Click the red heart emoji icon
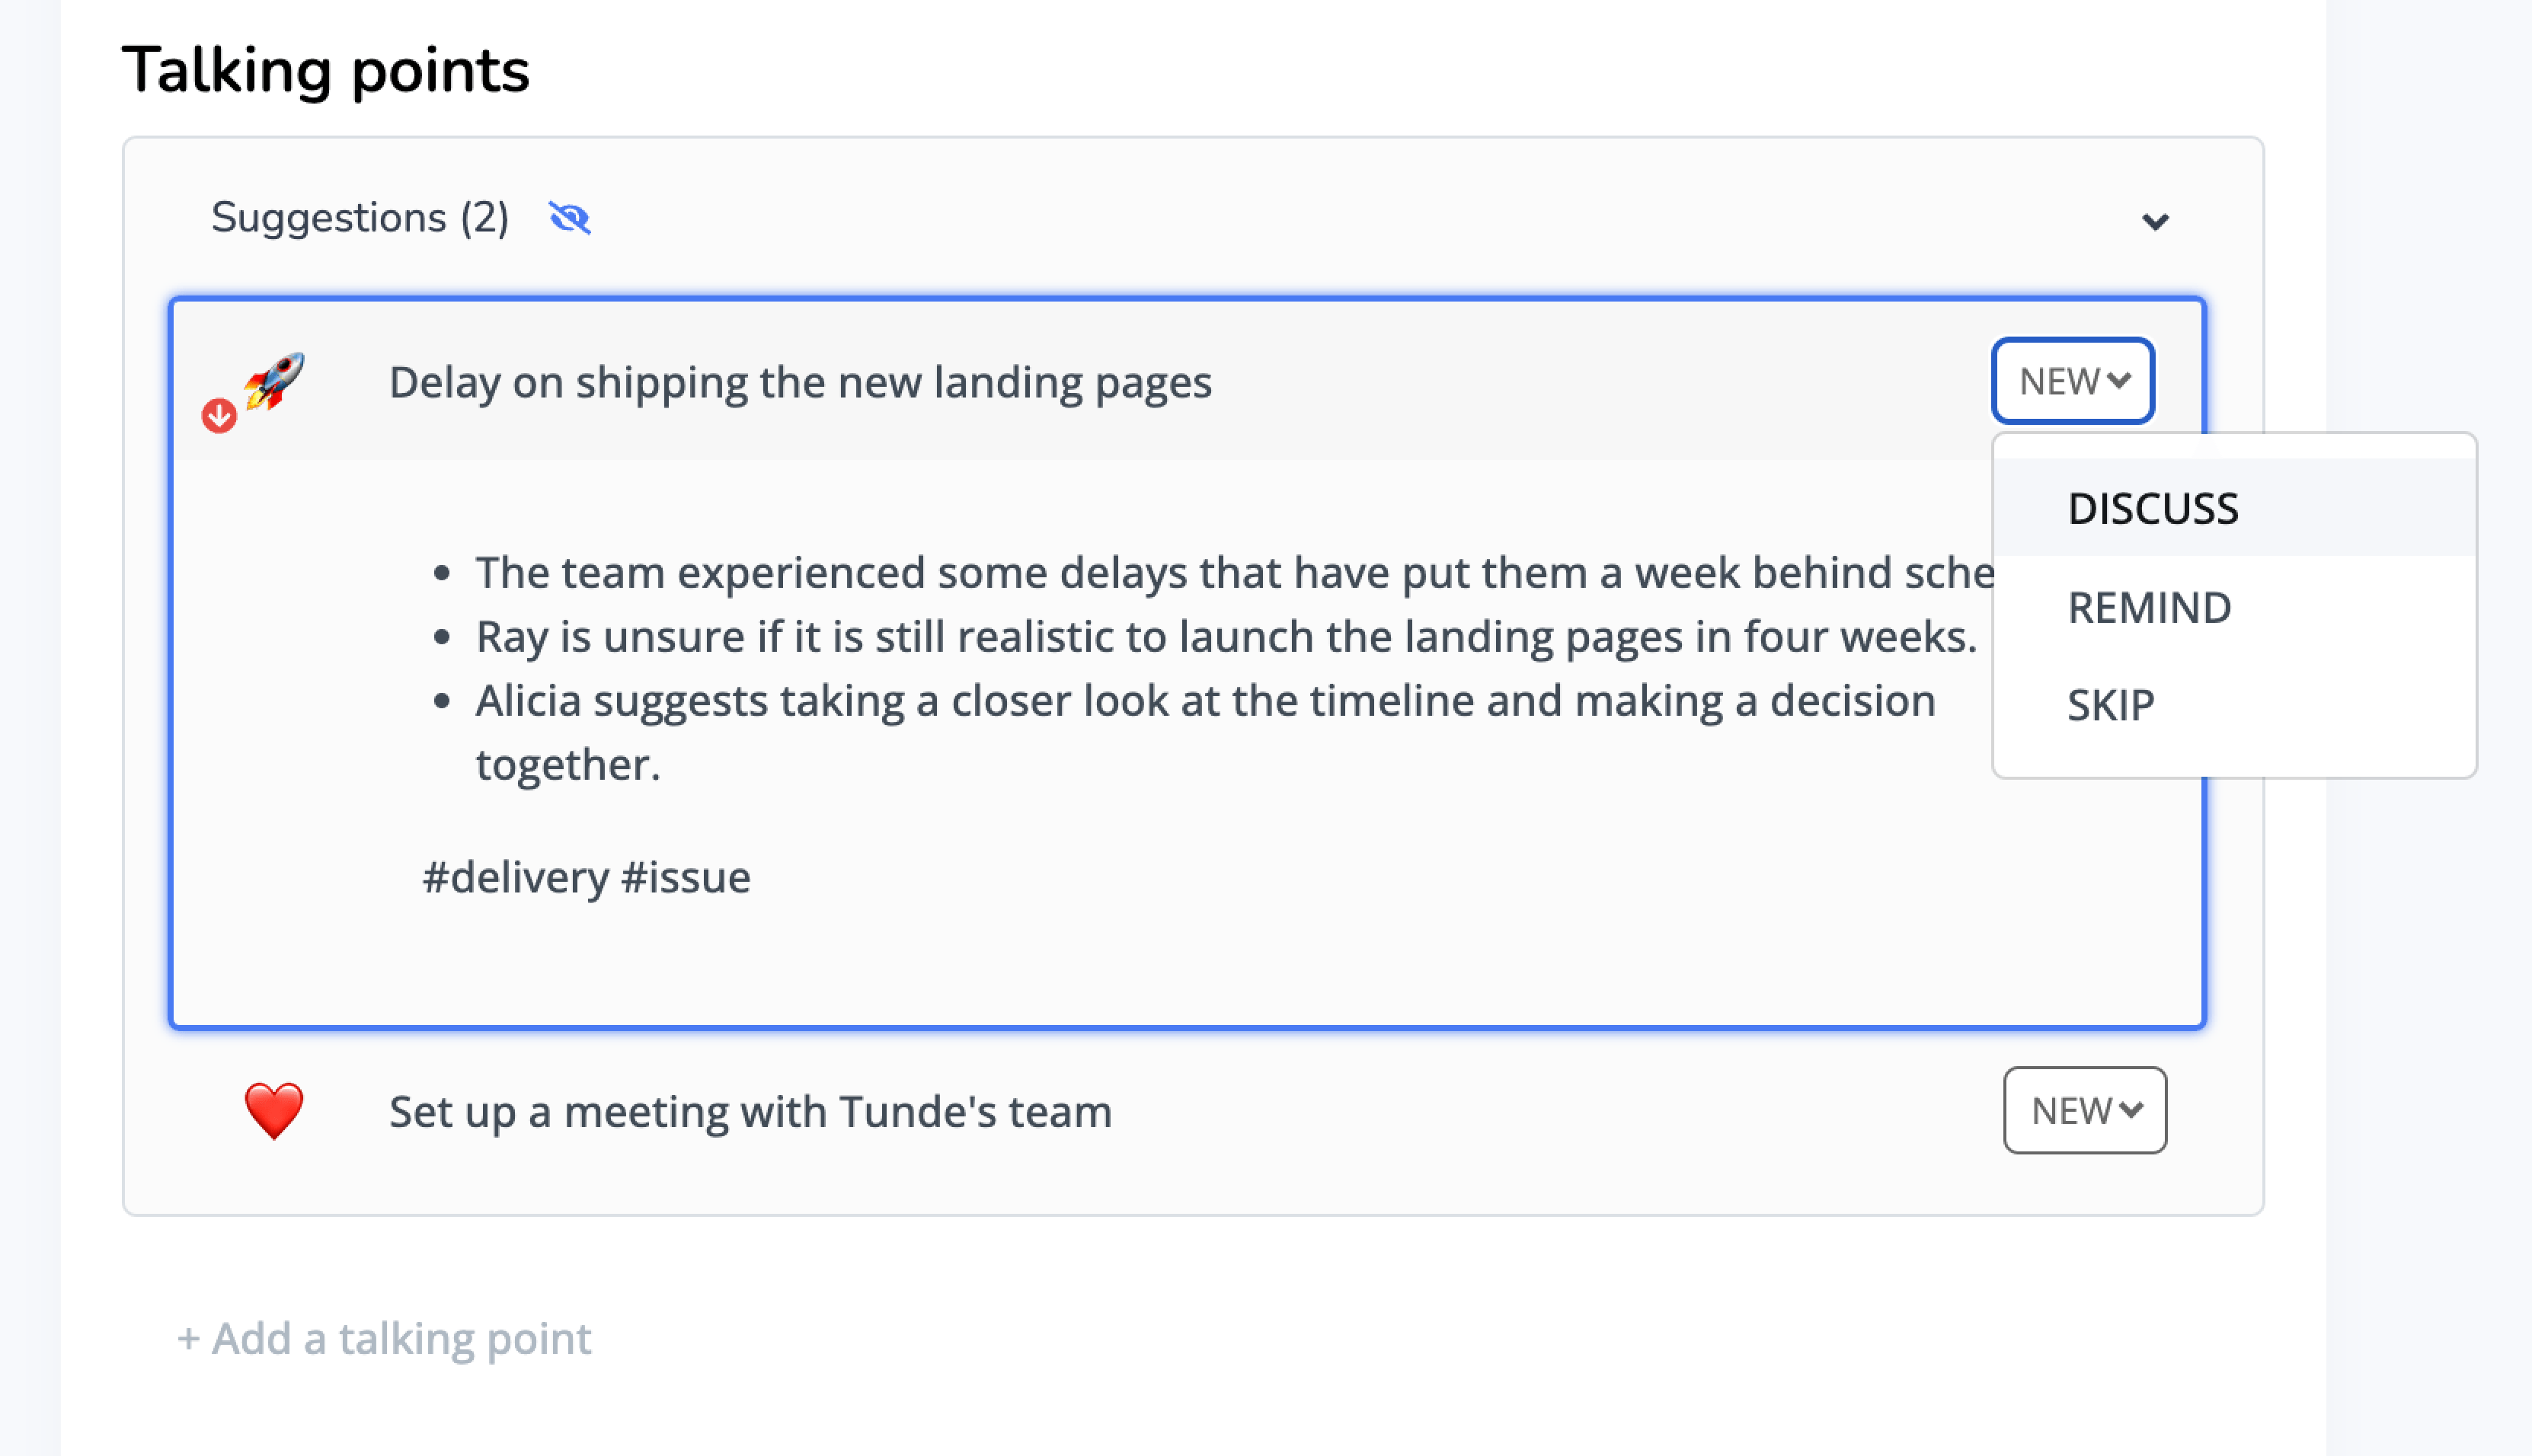This screenshot has height=1456, width=2532. [274, 1110]
